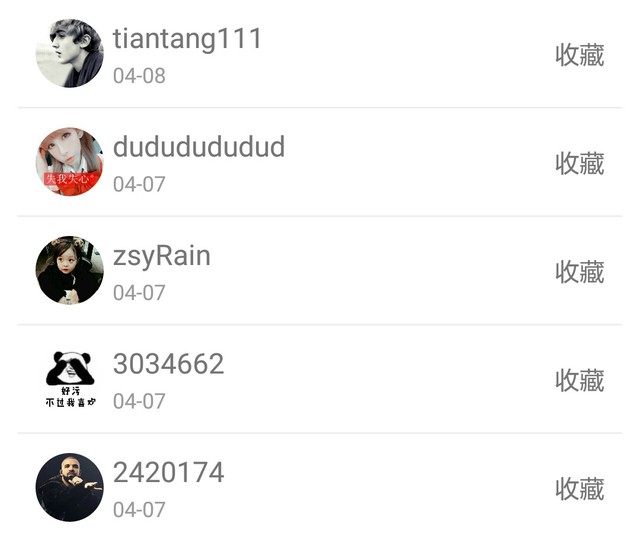The width and height of the screenshot is (640, 539).
Task: Open zsyRain's avatar photo
Action: click(69, 270)
